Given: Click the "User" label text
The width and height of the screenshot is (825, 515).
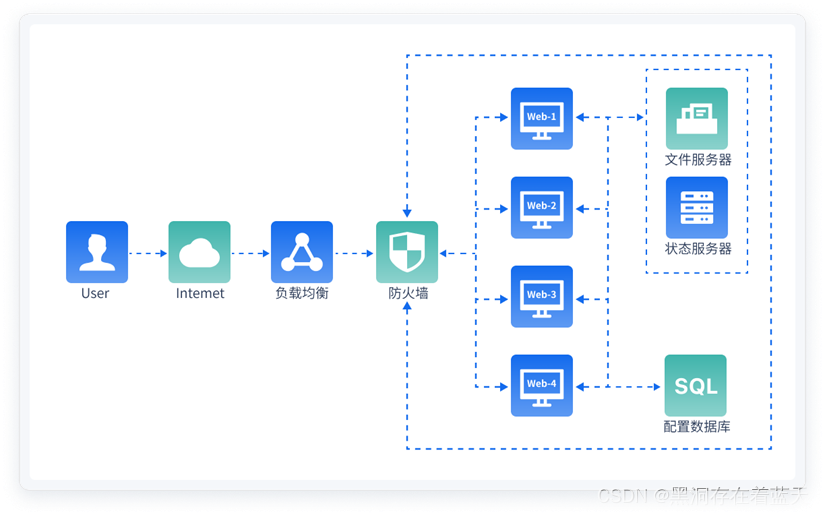Looking at the screenshot, I should 95,294.
